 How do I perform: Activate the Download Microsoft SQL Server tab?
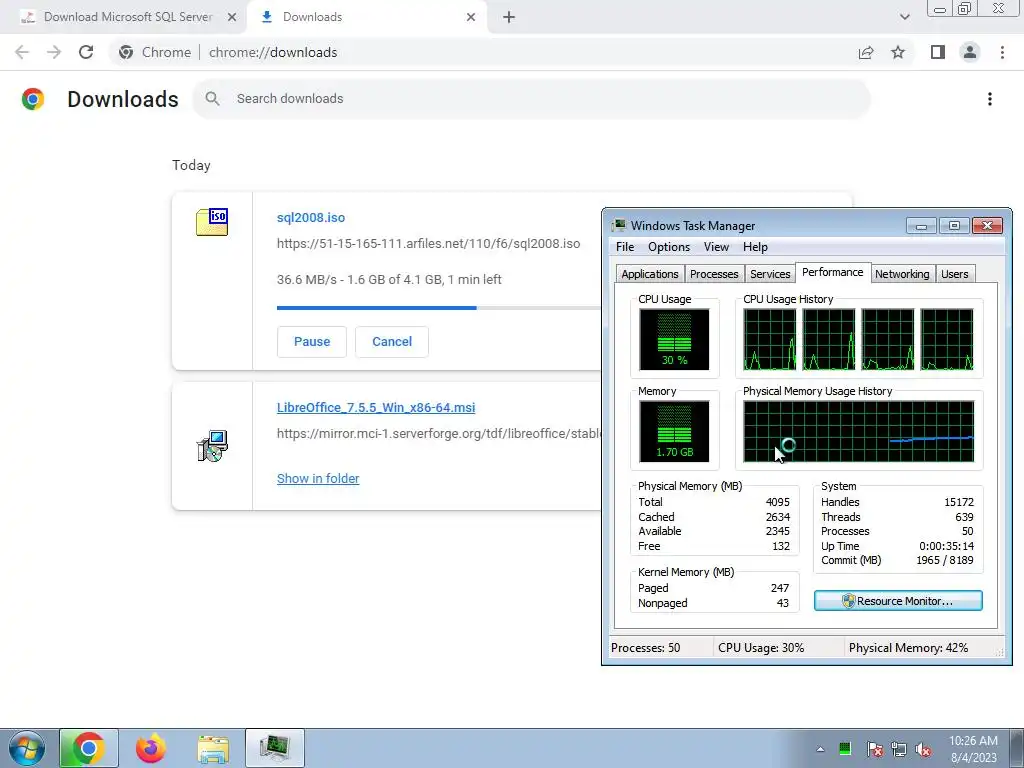coord(127,17)
